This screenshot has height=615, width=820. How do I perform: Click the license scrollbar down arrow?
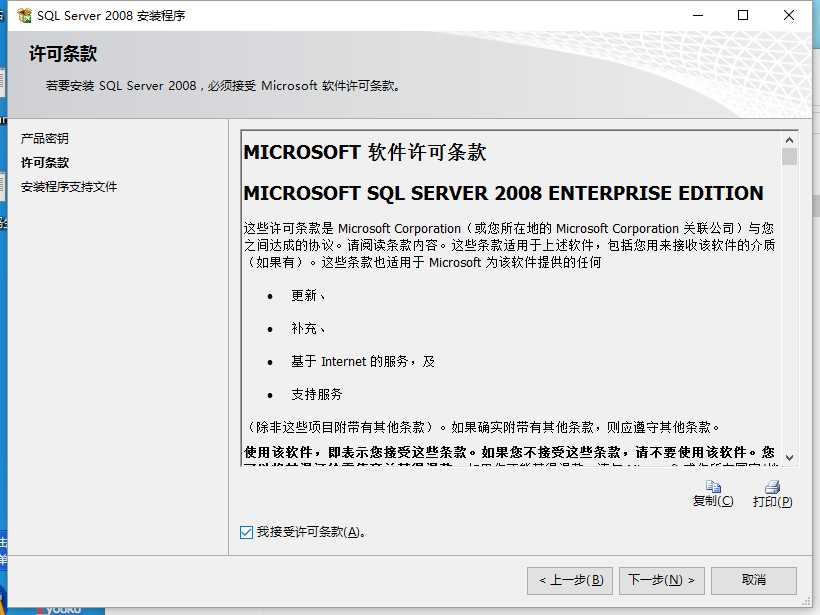789,458
